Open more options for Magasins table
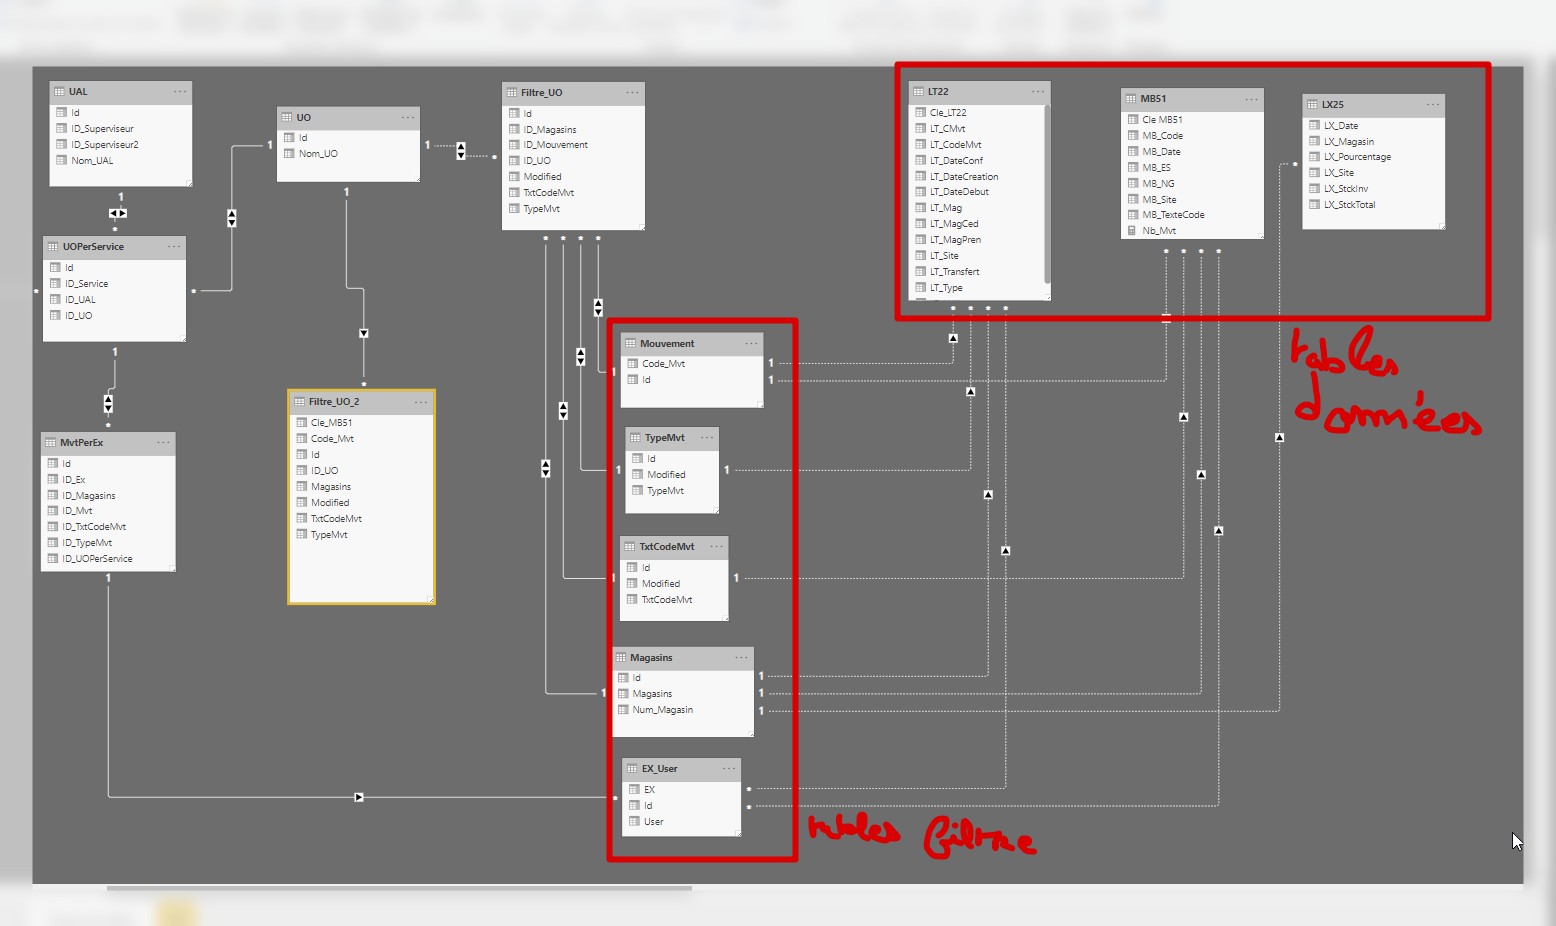 click(741, 657)
